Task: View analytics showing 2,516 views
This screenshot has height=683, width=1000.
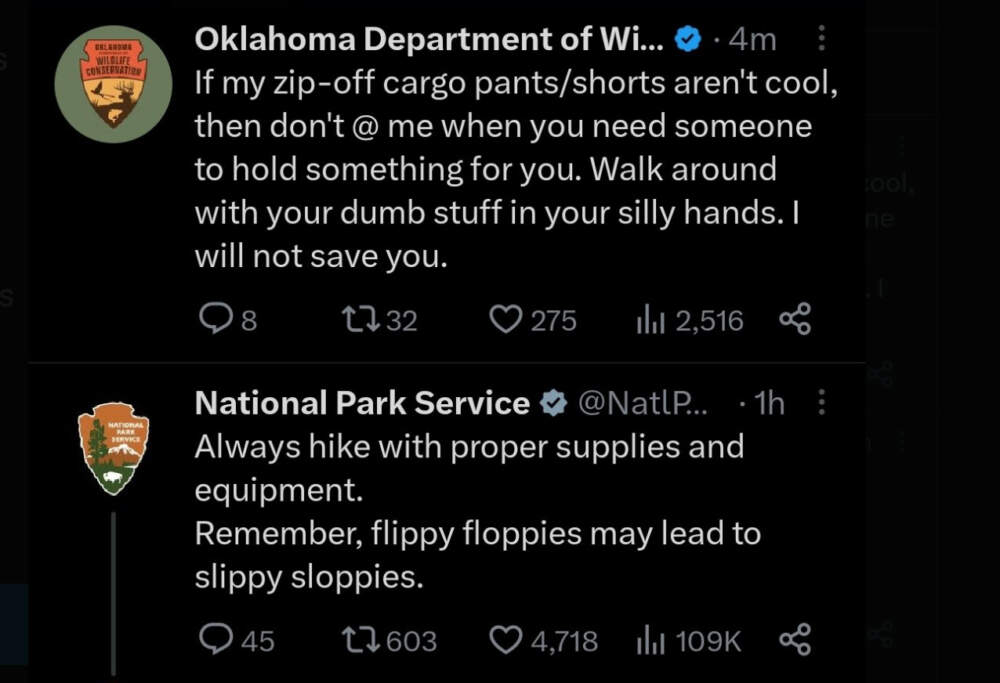Action: click(x=650, y=320)
